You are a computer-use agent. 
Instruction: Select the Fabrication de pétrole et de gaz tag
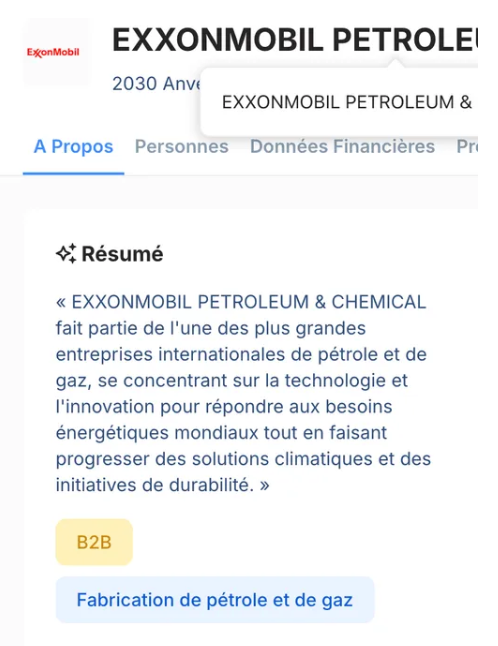215,600
